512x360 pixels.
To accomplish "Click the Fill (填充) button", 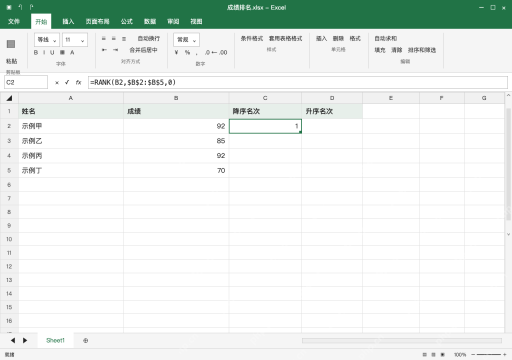I will [380, 50].
